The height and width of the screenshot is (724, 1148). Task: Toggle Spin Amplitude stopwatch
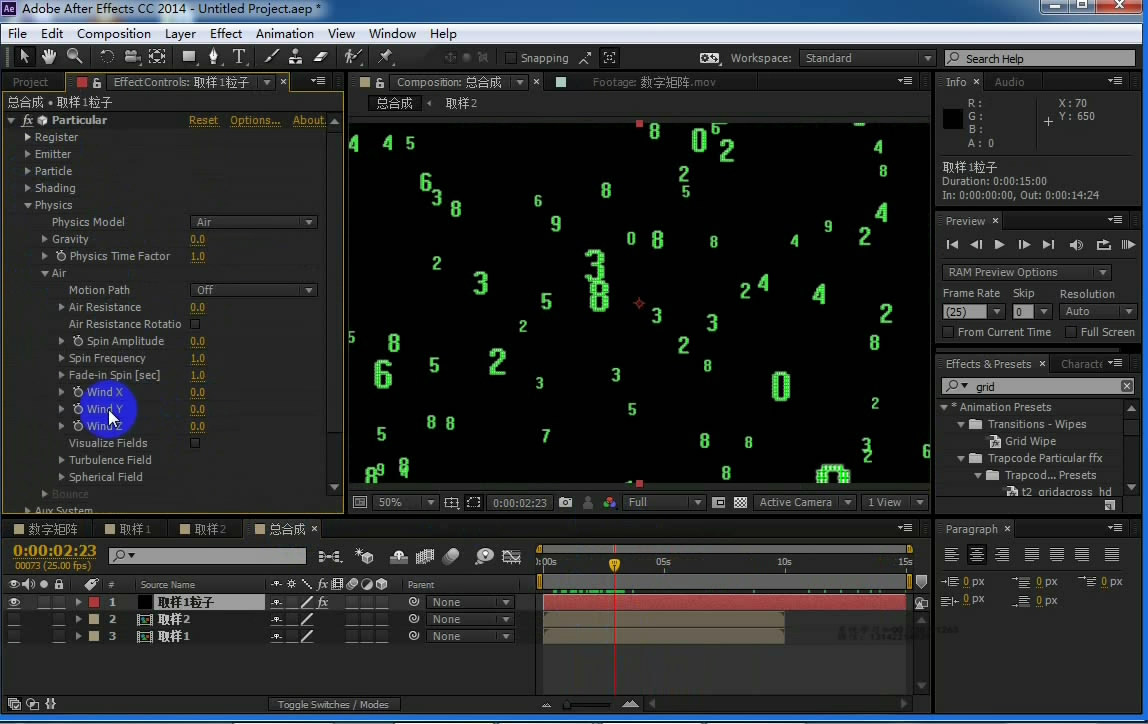pos(78,341)
